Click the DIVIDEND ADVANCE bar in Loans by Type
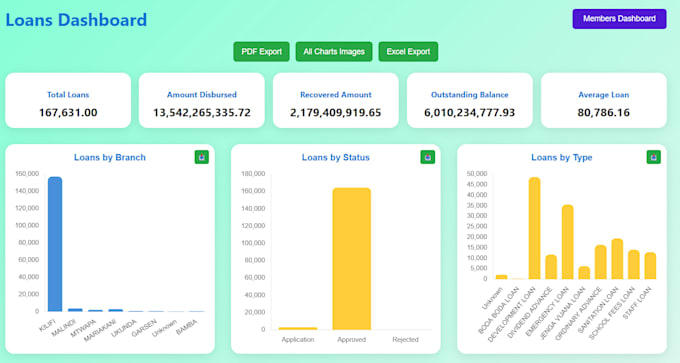Viewport: 680px width, 363px height. pyautogui.click(x=551, y=267)
